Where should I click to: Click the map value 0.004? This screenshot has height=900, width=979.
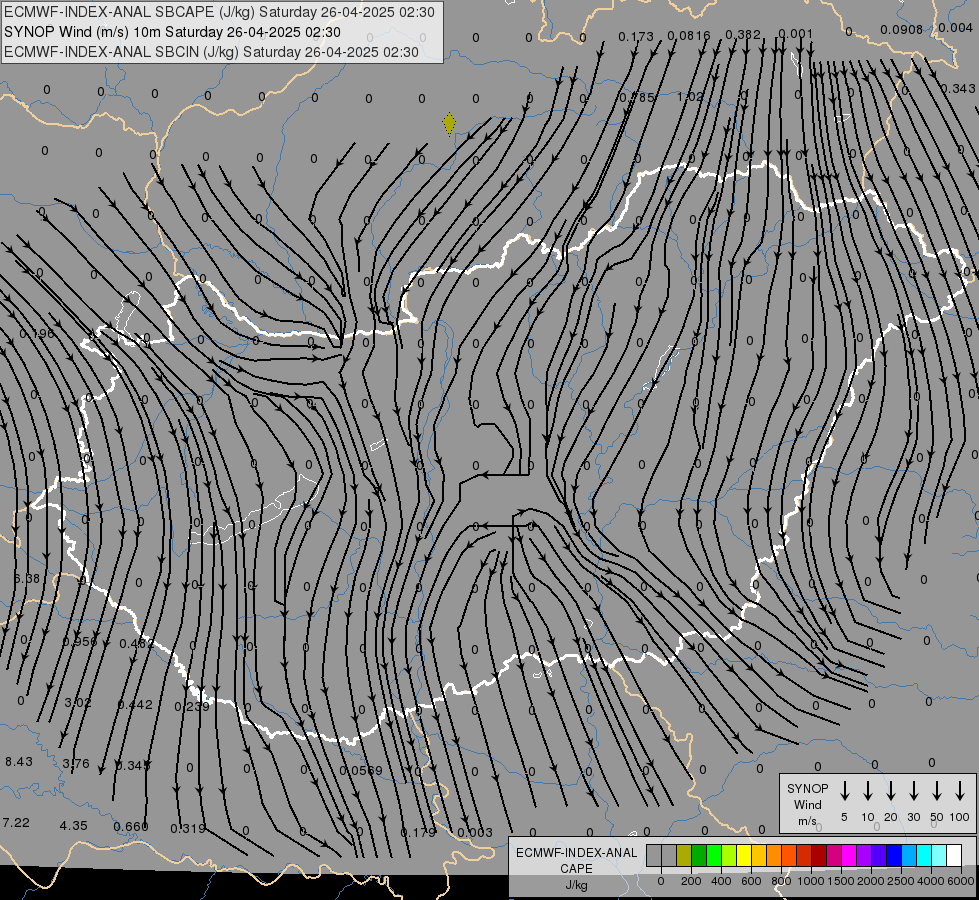pyautogui.click(x=955, y=27)
